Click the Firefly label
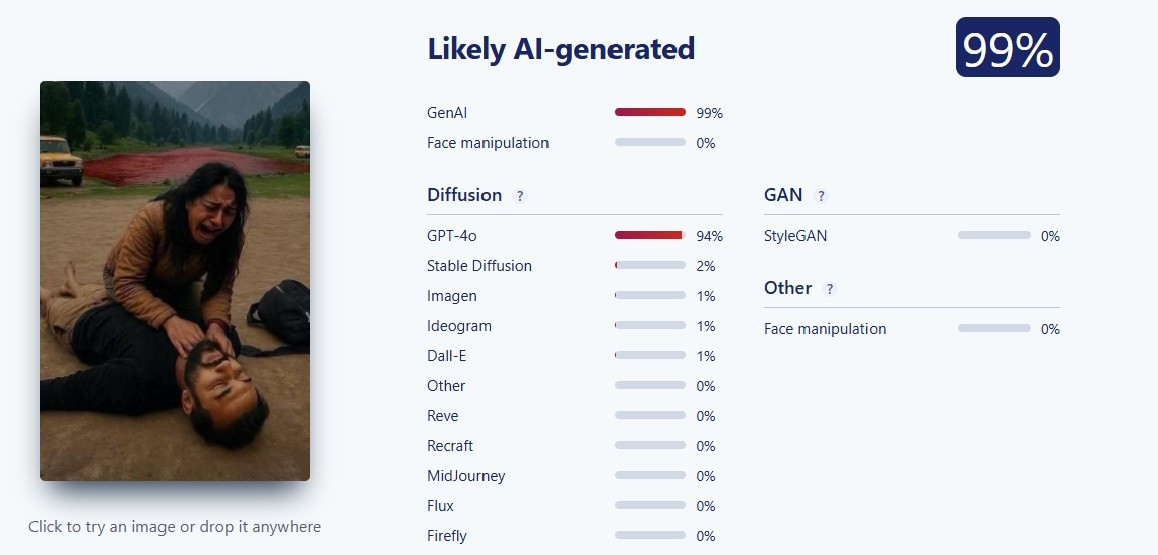The width and height of the screenshot is (1158, 555). pyautogui.click(x=447, y=536)
